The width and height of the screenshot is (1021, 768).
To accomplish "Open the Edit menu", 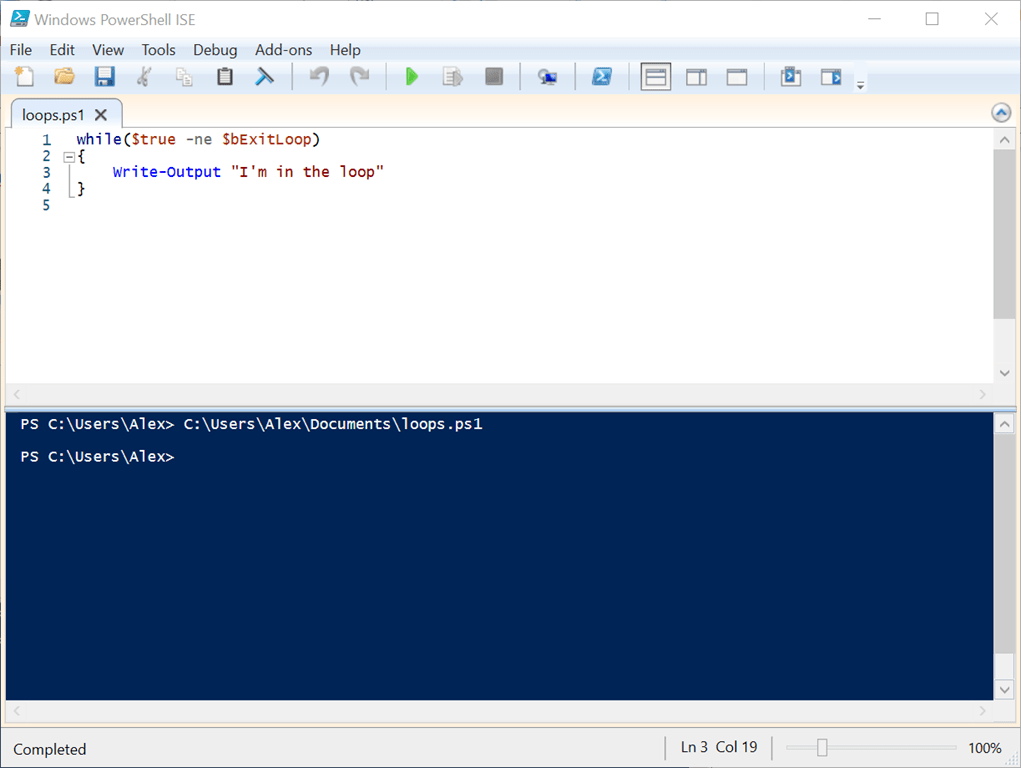I will click(62, 50).
